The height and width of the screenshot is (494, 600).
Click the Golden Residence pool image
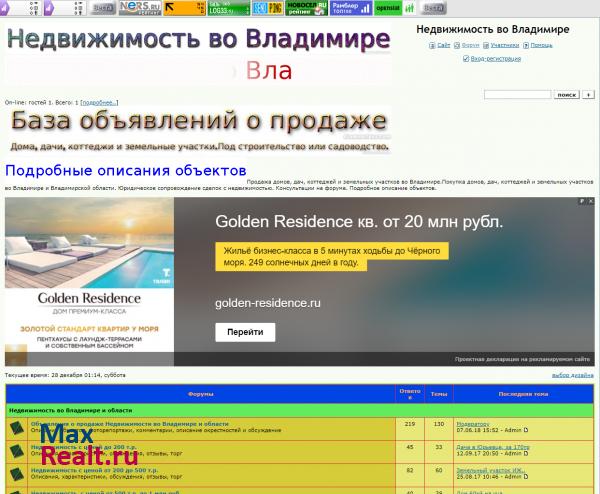coord(89,243)
